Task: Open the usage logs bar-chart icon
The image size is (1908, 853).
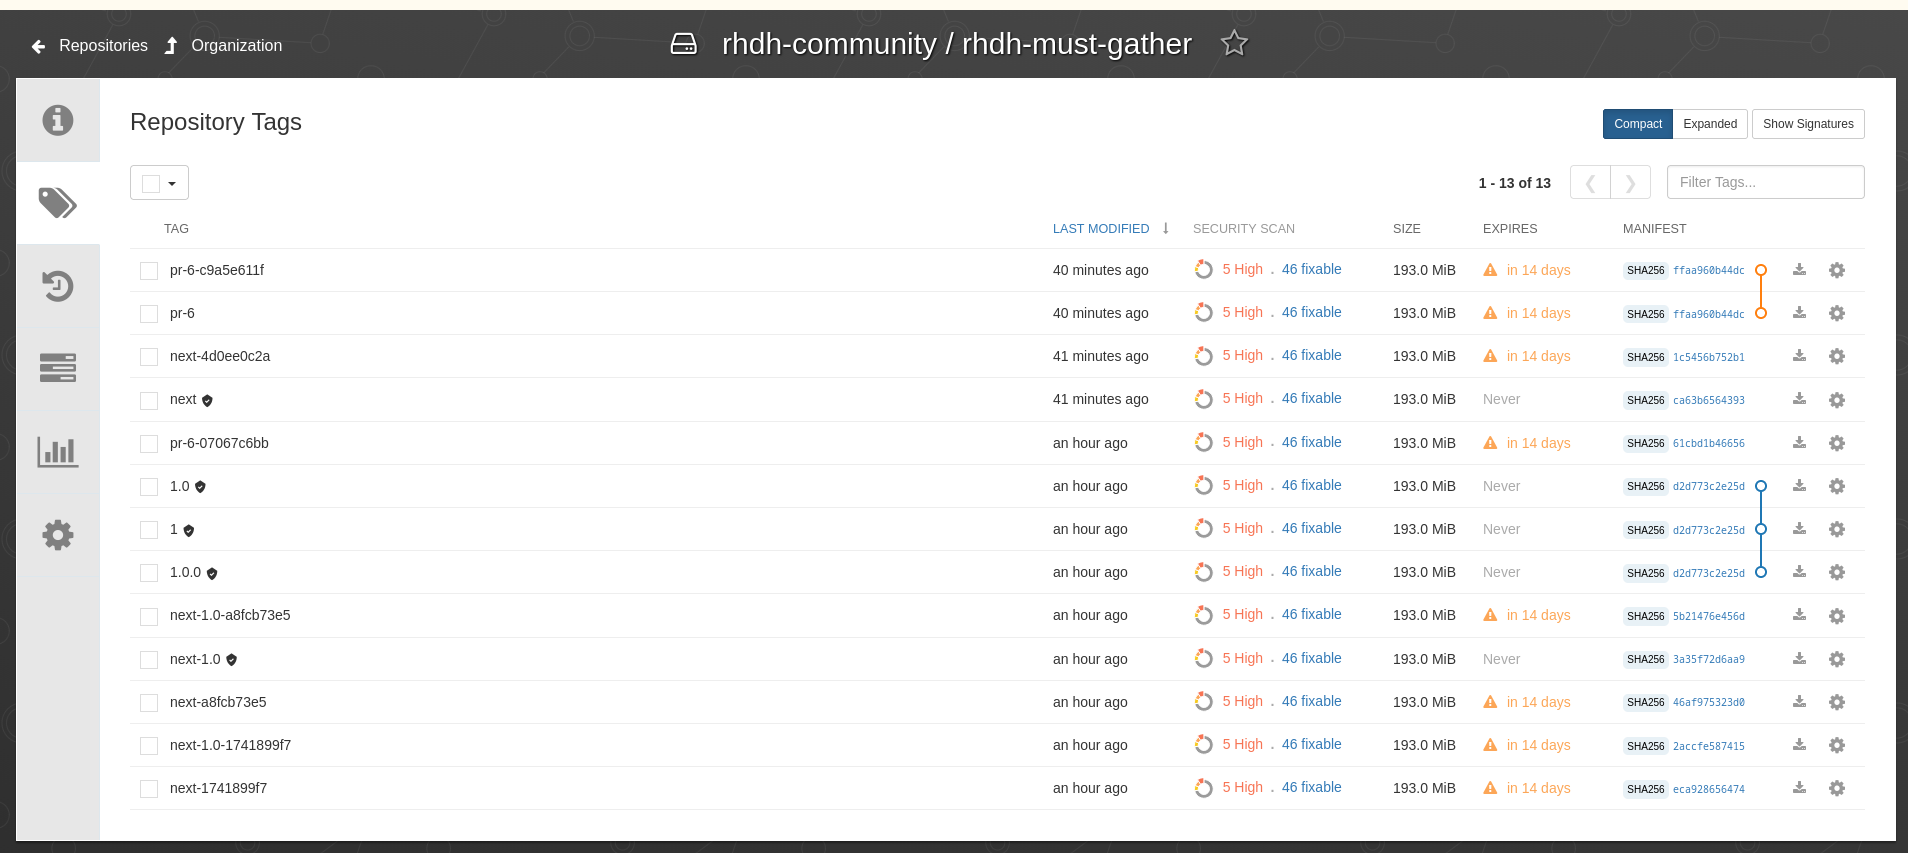Action: 58,452
